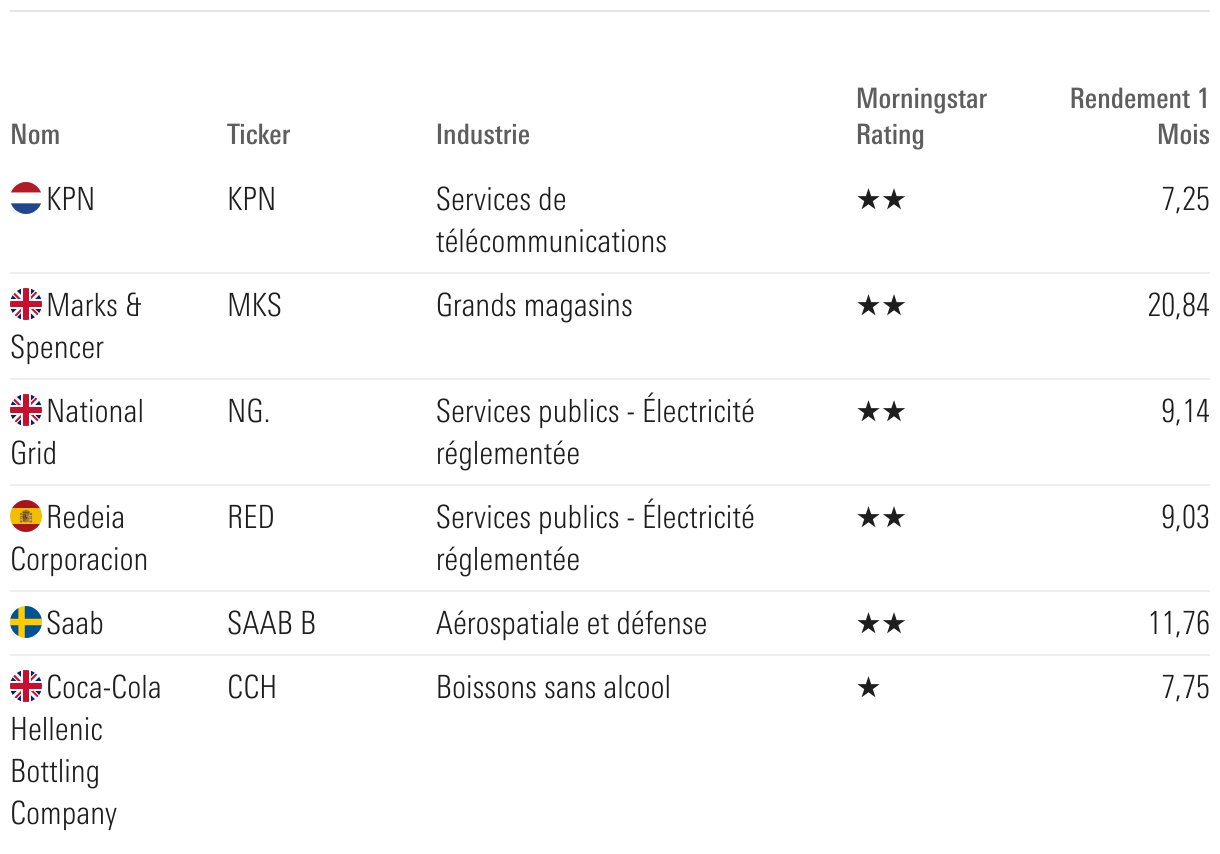The width and height of the screenshot is (1220, 854).
Task: Click the Netherlands flag icon beside KPN
Action: point(26,198)
